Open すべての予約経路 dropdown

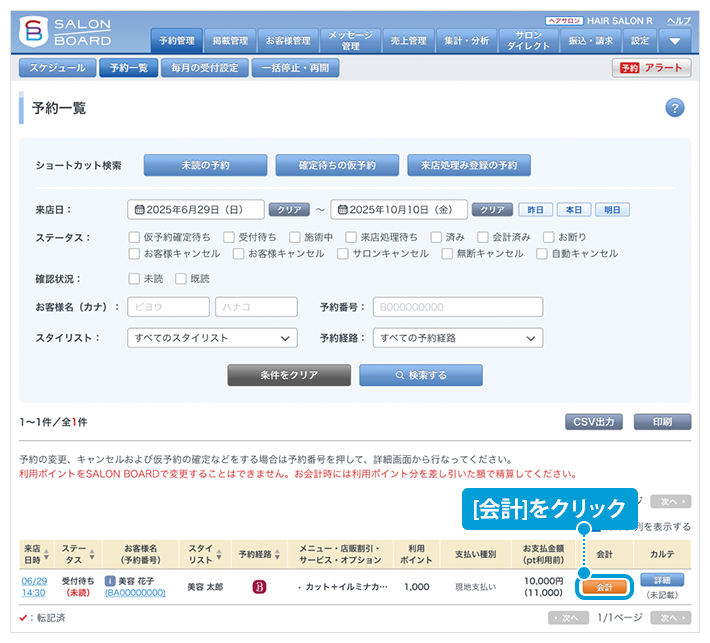click(458, 338)
